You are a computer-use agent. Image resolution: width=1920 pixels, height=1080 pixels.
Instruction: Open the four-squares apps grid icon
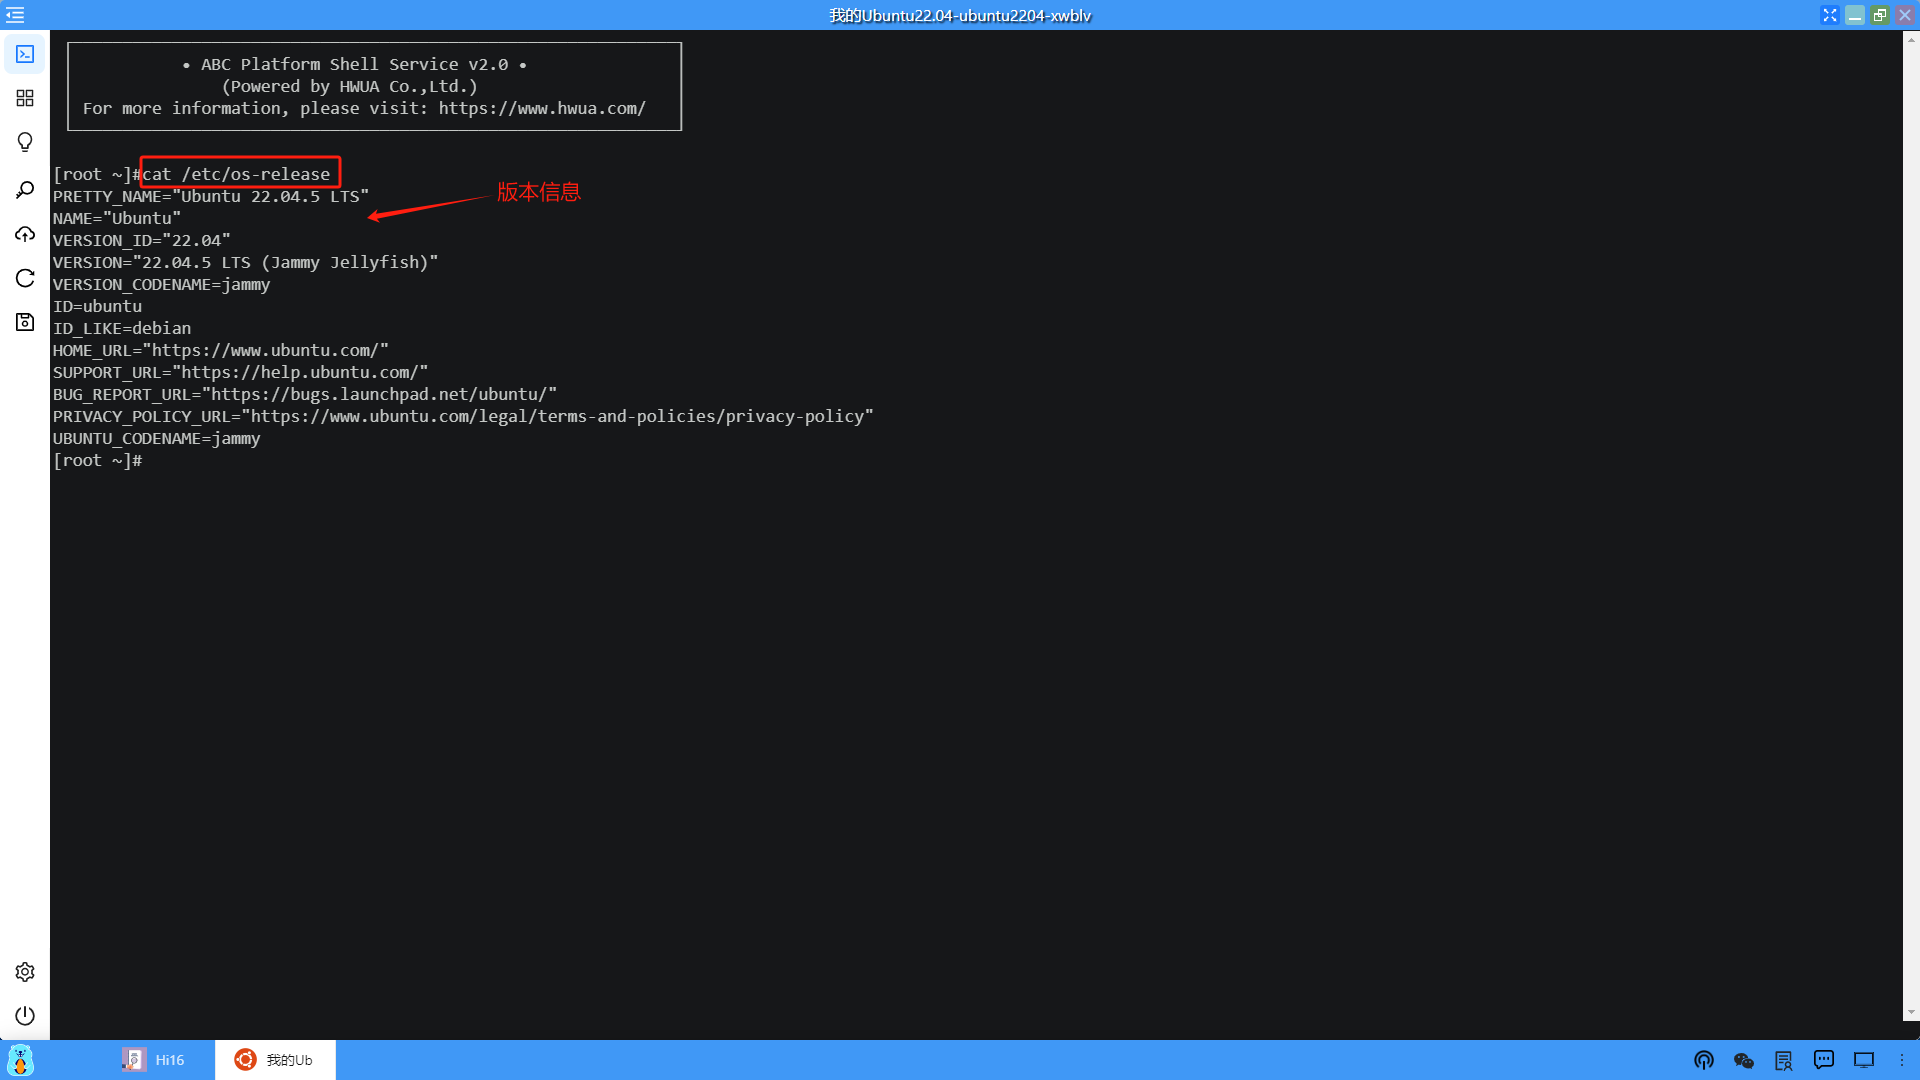[25, 98]
